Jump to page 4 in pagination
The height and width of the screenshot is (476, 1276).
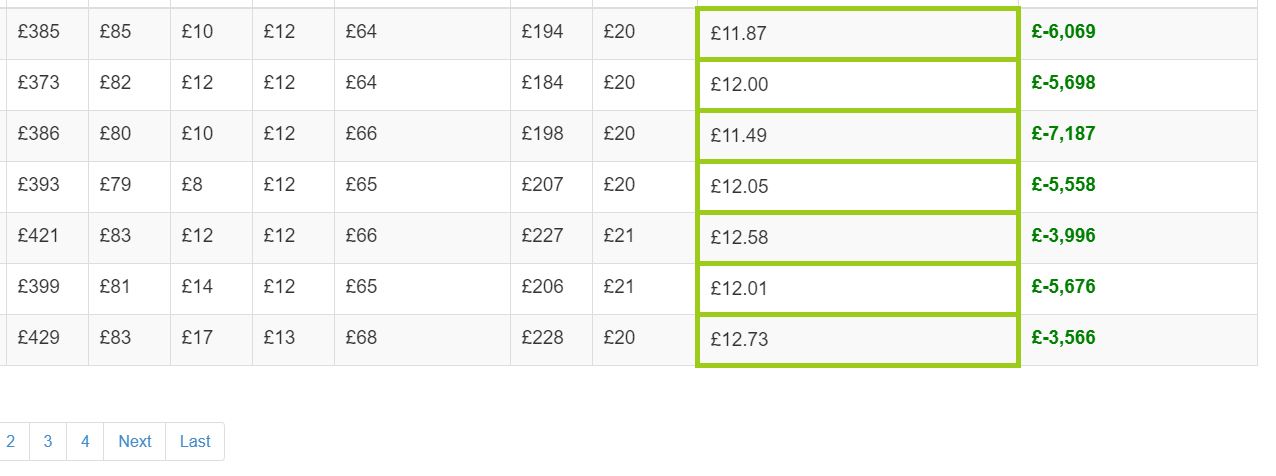(x=85, y=441)
